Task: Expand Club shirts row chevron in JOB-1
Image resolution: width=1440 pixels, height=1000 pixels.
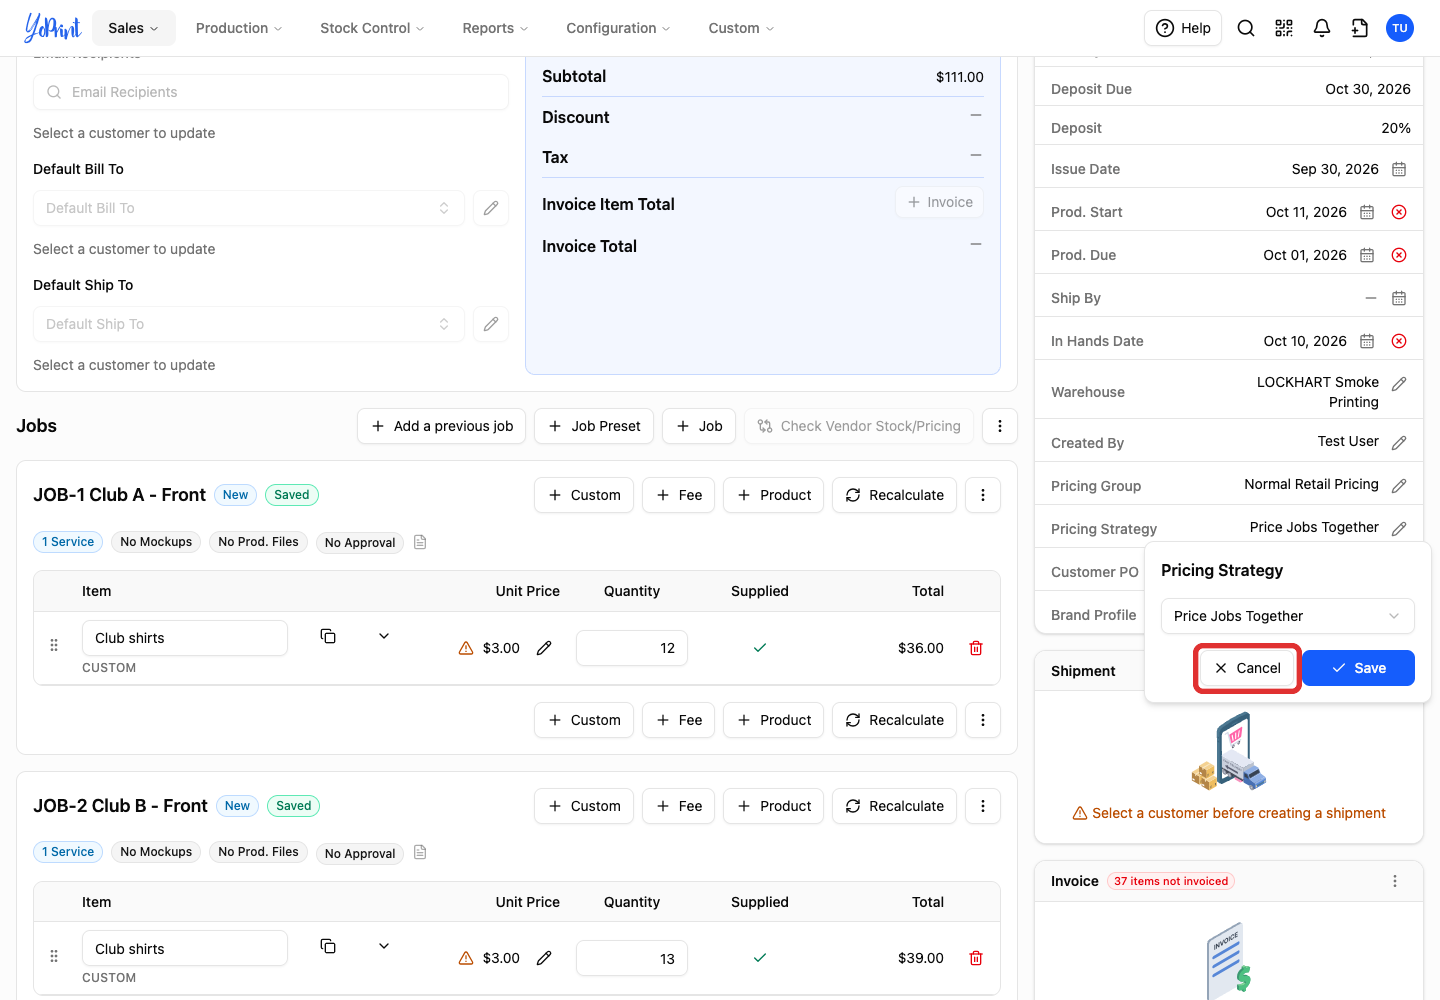Action: (x=384, y=636)
